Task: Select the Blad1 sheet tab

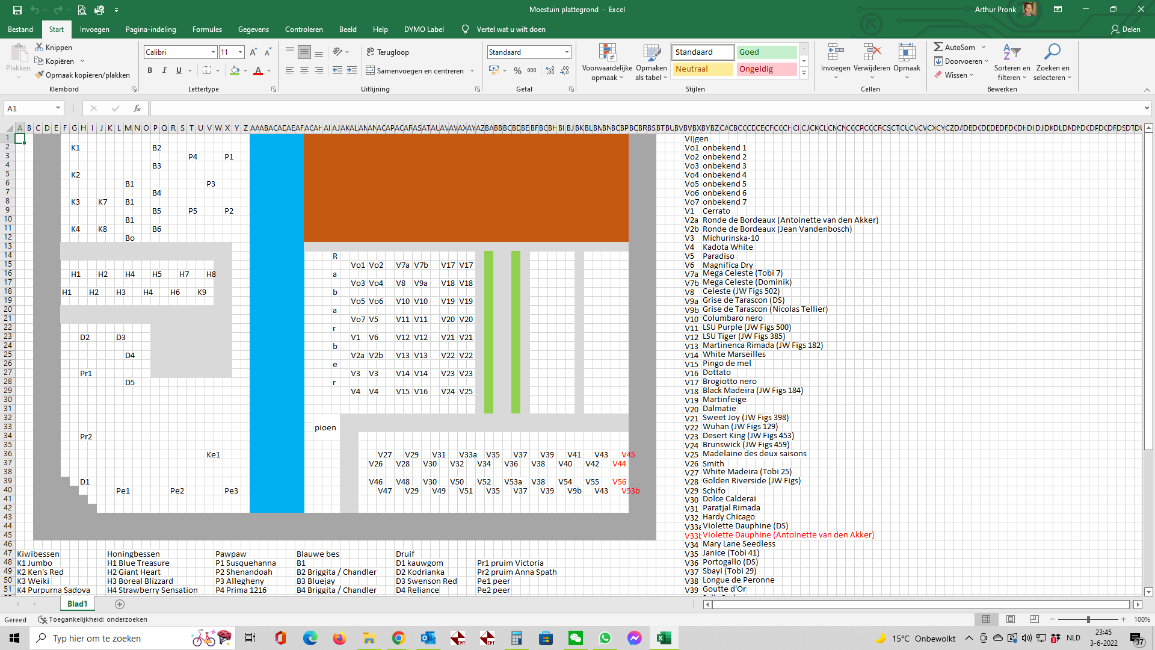Action: [x=78, y=604]
